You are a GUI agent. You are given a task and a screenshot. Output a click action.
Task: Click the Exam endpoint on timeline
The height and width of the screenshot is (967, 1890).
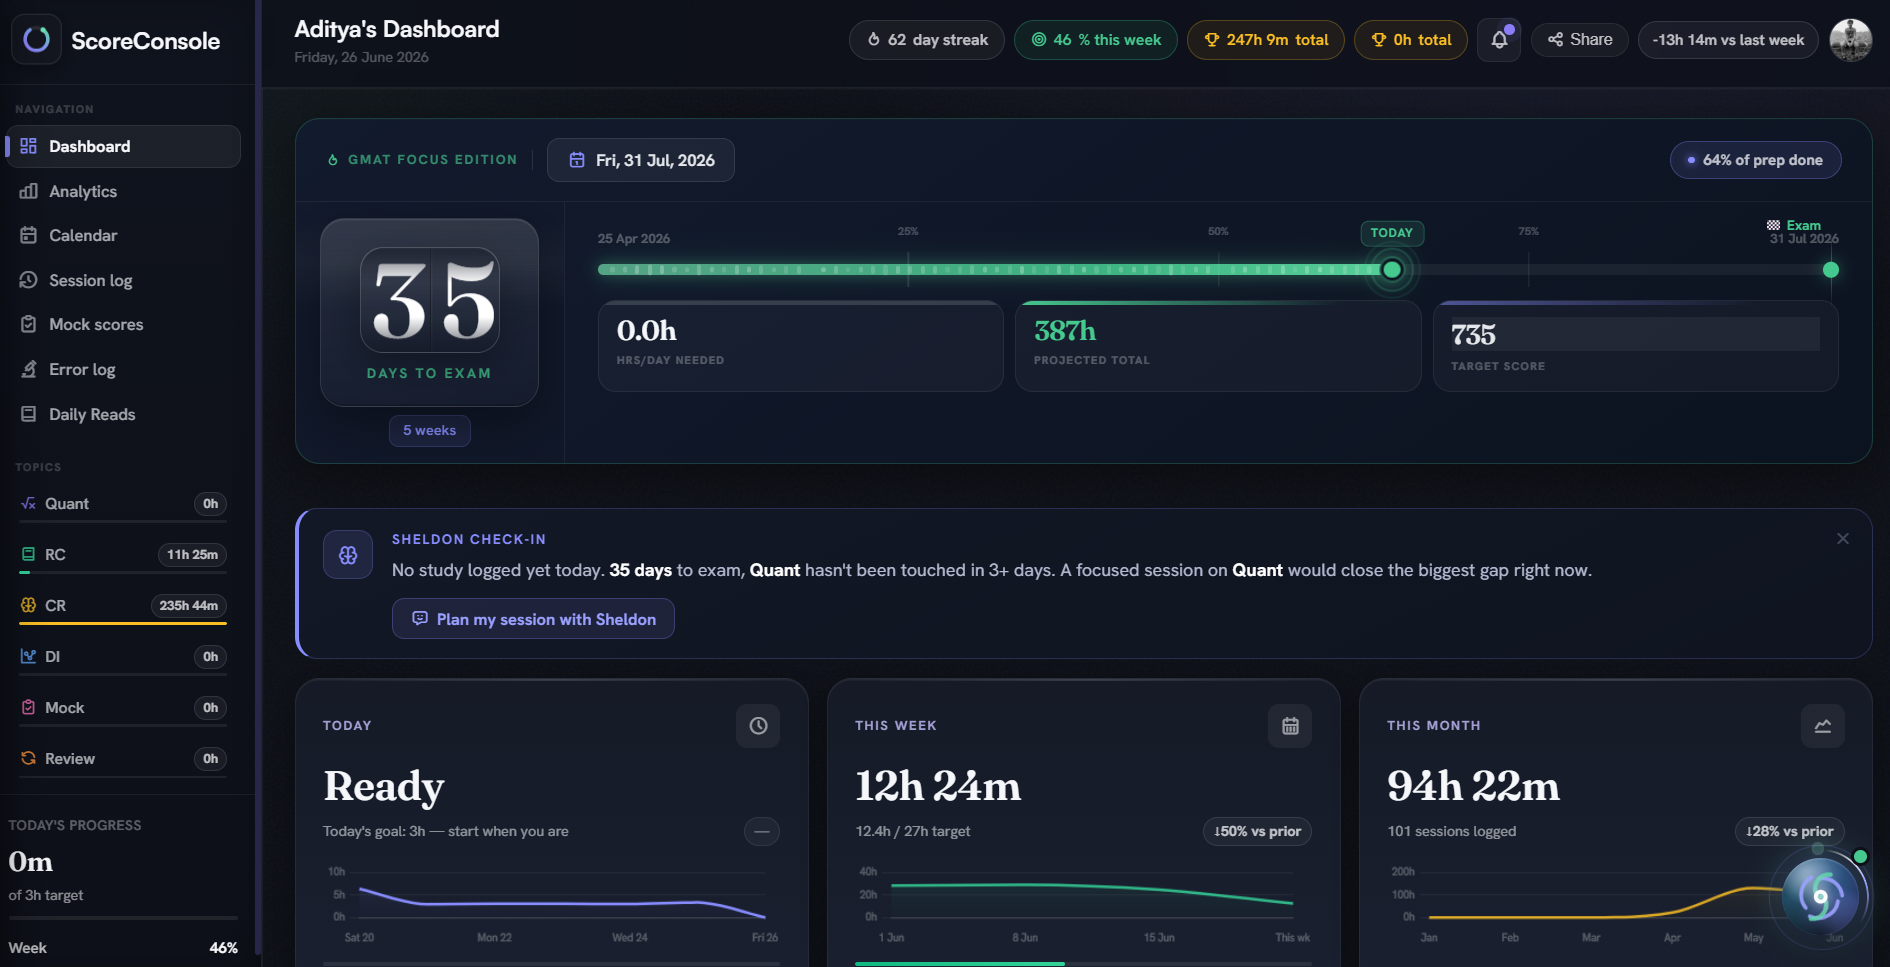tap(1831, 270)
